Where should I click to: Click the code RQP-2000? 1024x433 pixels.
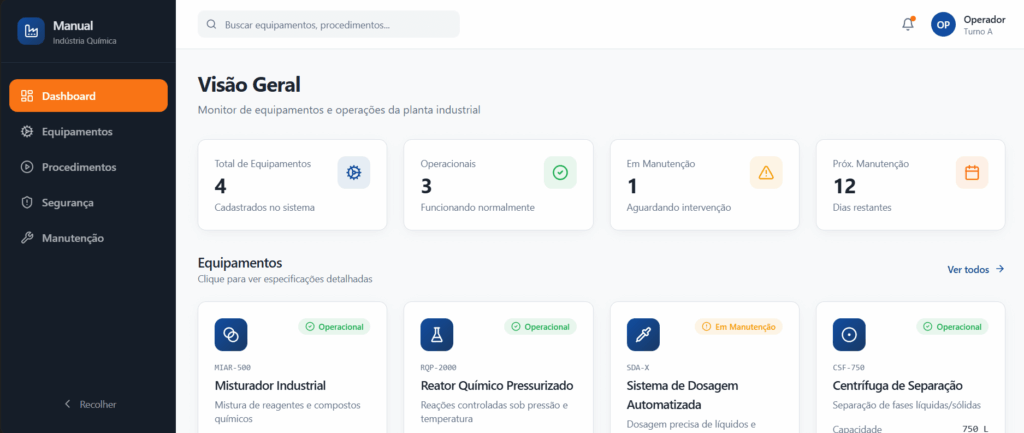point(439,367)
